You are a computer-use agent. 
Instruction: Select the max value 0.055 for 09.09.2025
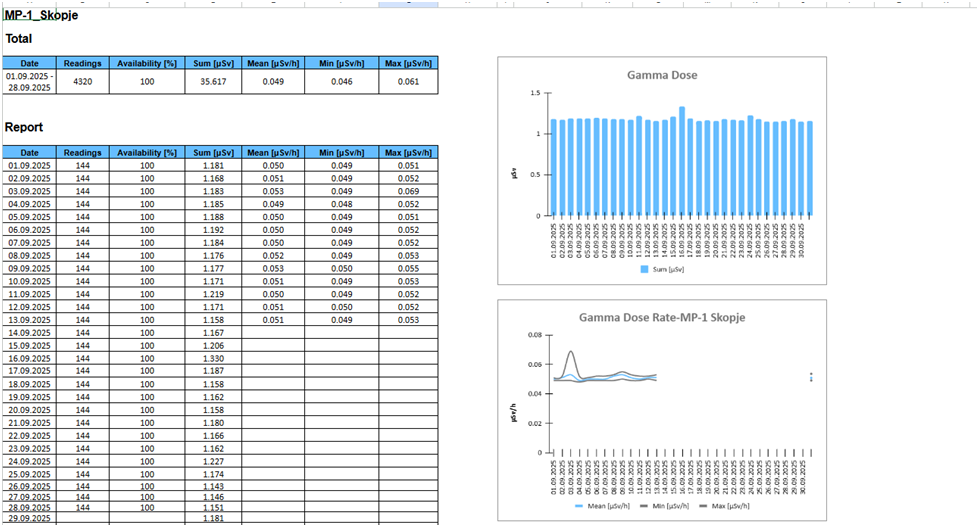coord(408,268)
